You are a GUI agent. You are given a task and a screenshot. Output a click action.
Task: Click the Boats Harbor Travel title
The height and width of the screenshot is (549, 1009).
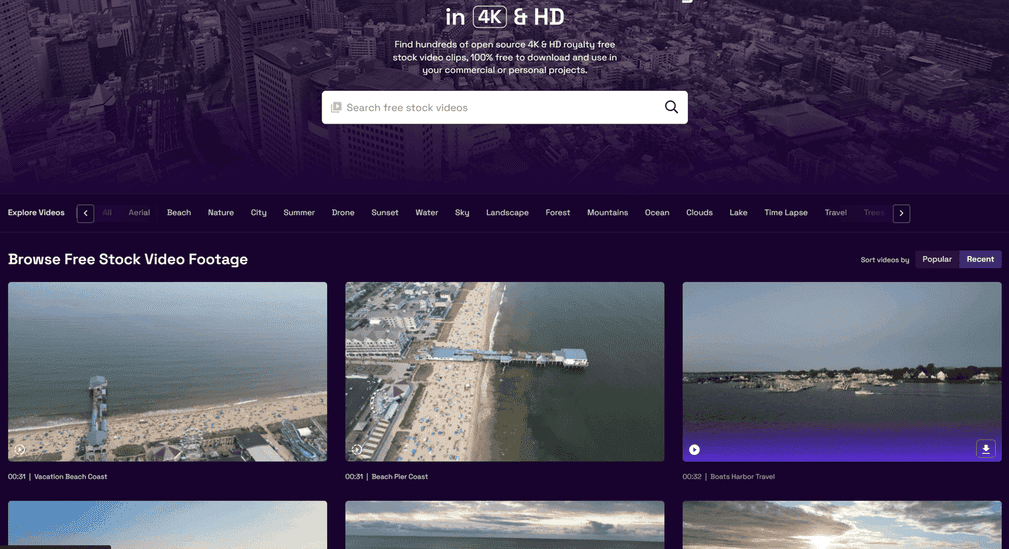point(743,477)
